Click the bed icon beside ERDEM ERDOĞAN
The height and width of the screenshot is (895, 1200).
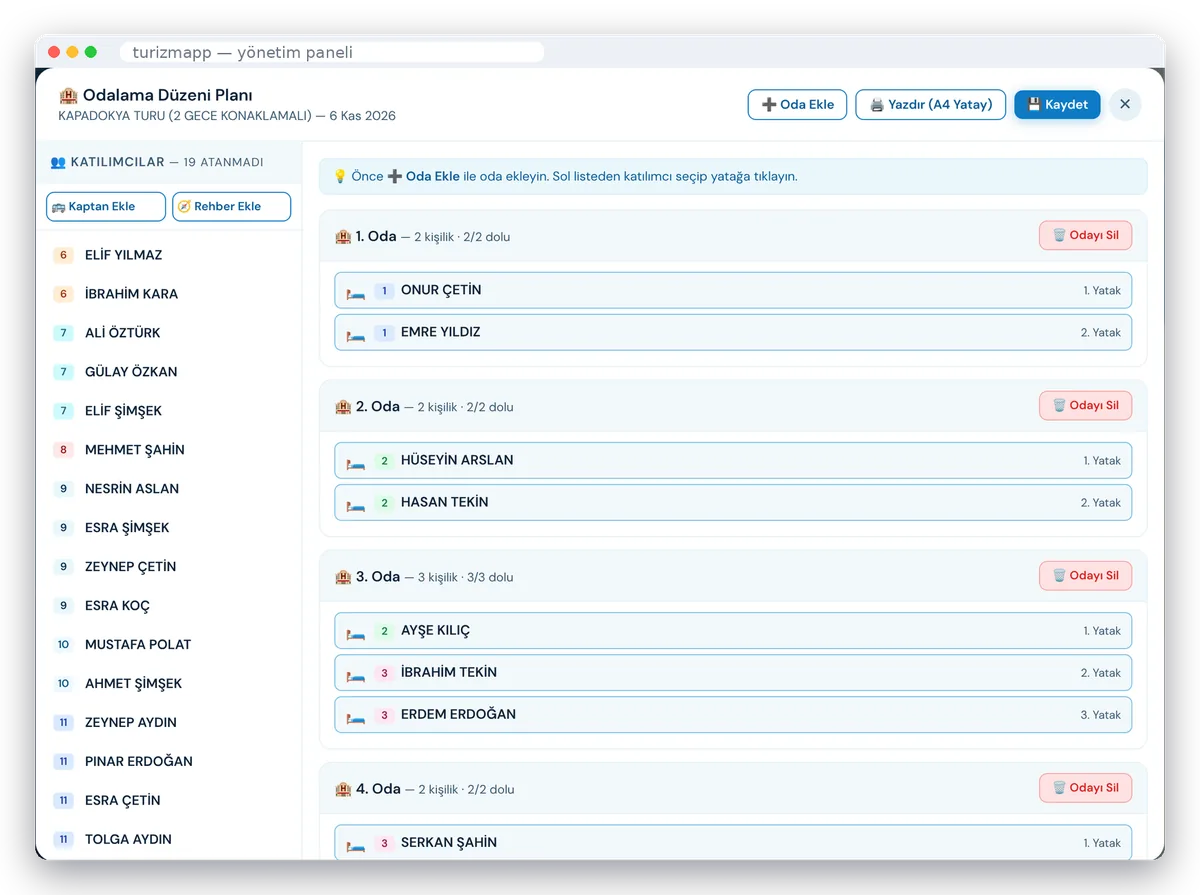(x=356, y=716)
